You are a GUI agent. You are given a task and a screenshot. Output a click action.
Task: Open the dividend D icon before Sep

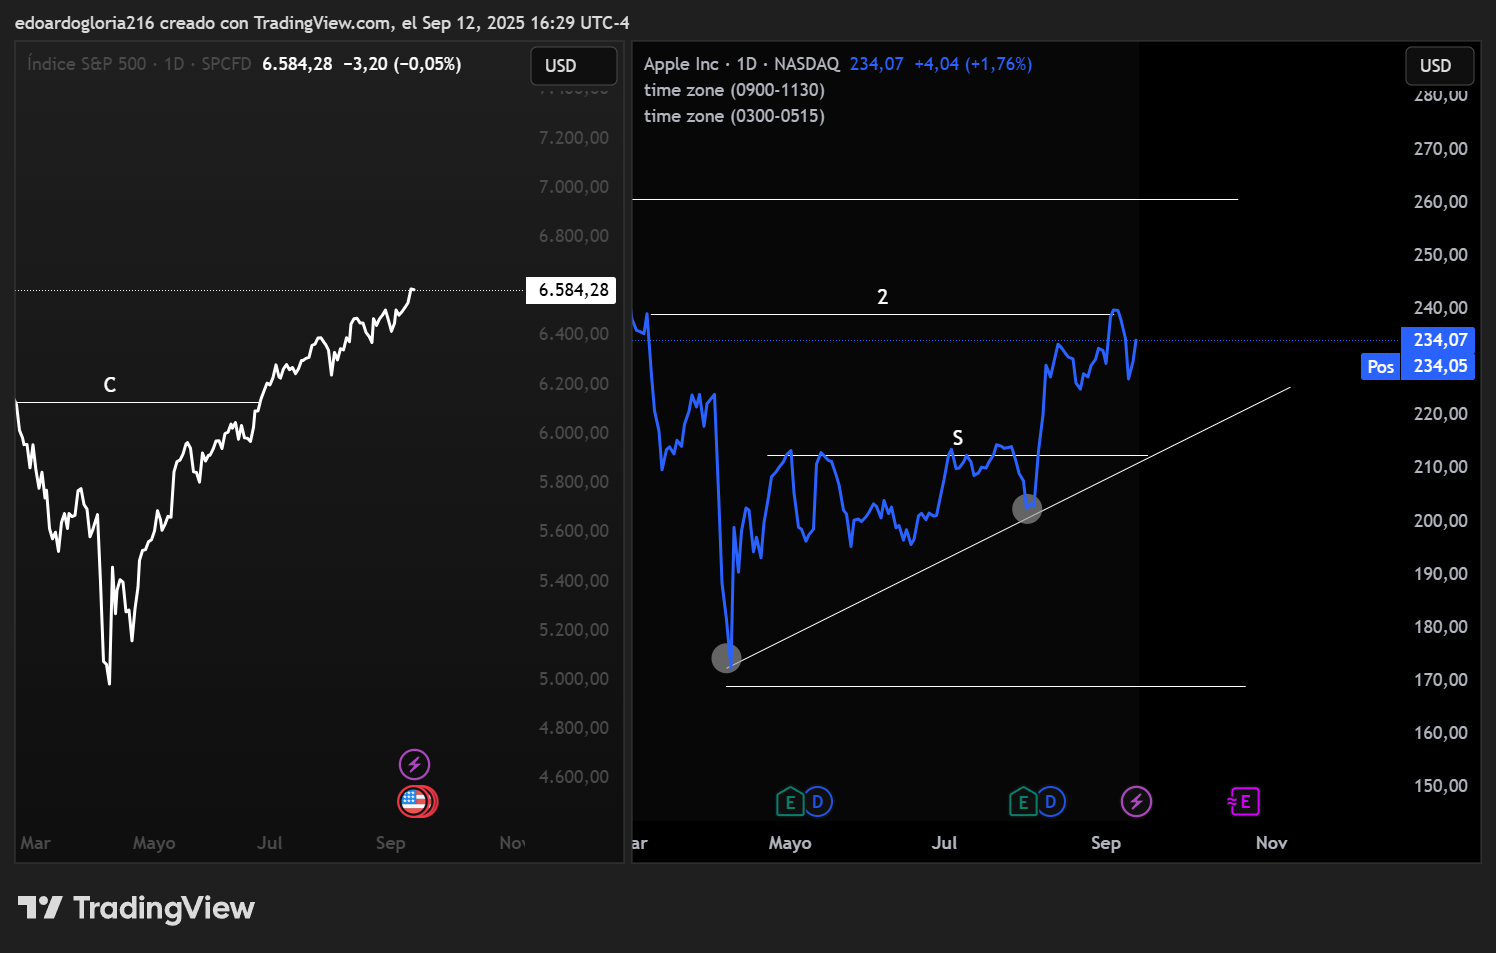point(1051,802)
